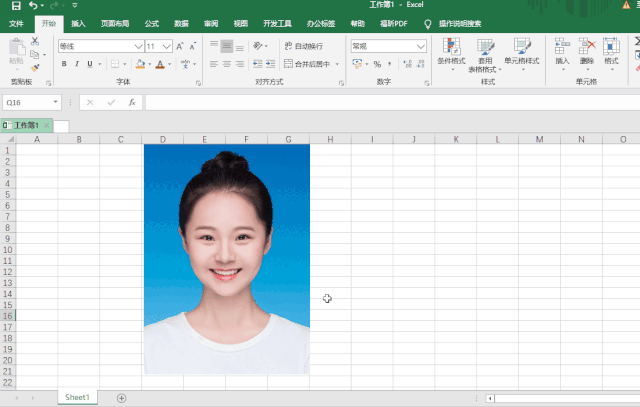The width and height of the screenshot is (640, 407).
Task: Add a new sheet with plus button
Action: click(x=122, y=397)
